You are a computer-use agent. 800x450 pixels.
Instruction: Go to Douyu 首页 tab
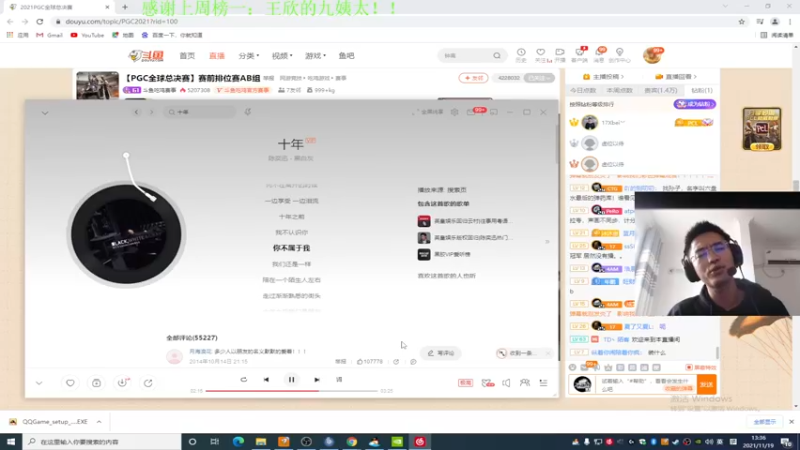[187, 56]
